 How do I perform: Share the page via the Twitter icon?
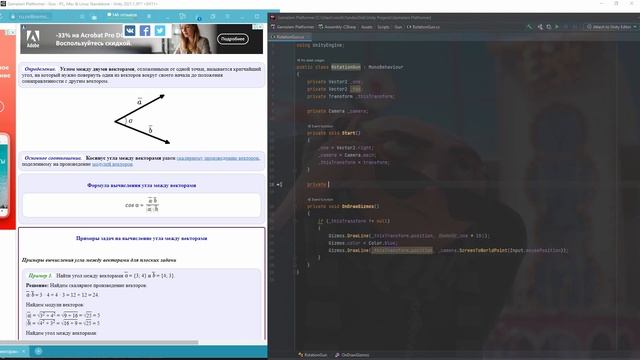160,31
